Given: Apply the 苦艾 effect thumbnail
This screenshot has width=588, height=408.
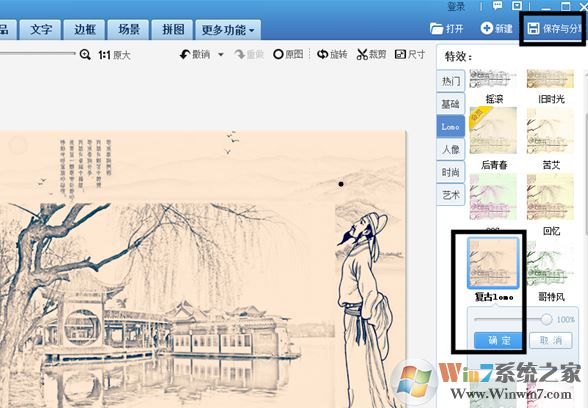Looking at the screenshot, I should (550, 130).
